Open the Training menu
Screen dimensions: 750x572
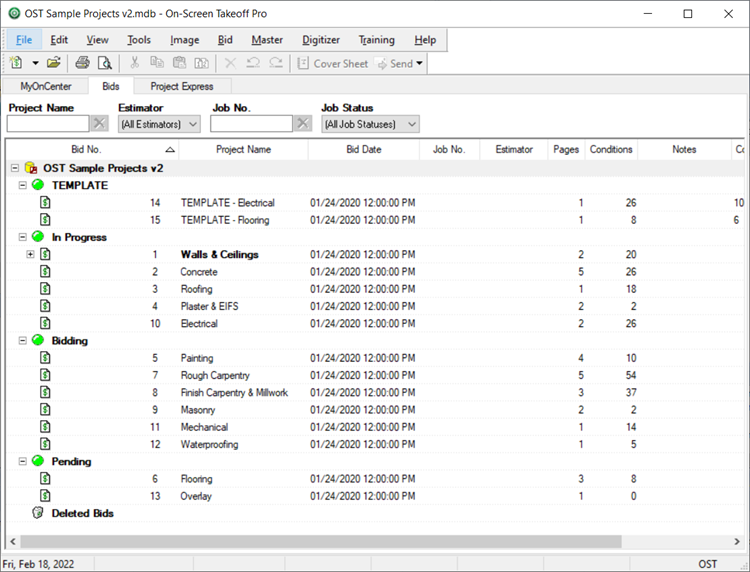pyautogui.click(x=376, y=40)
